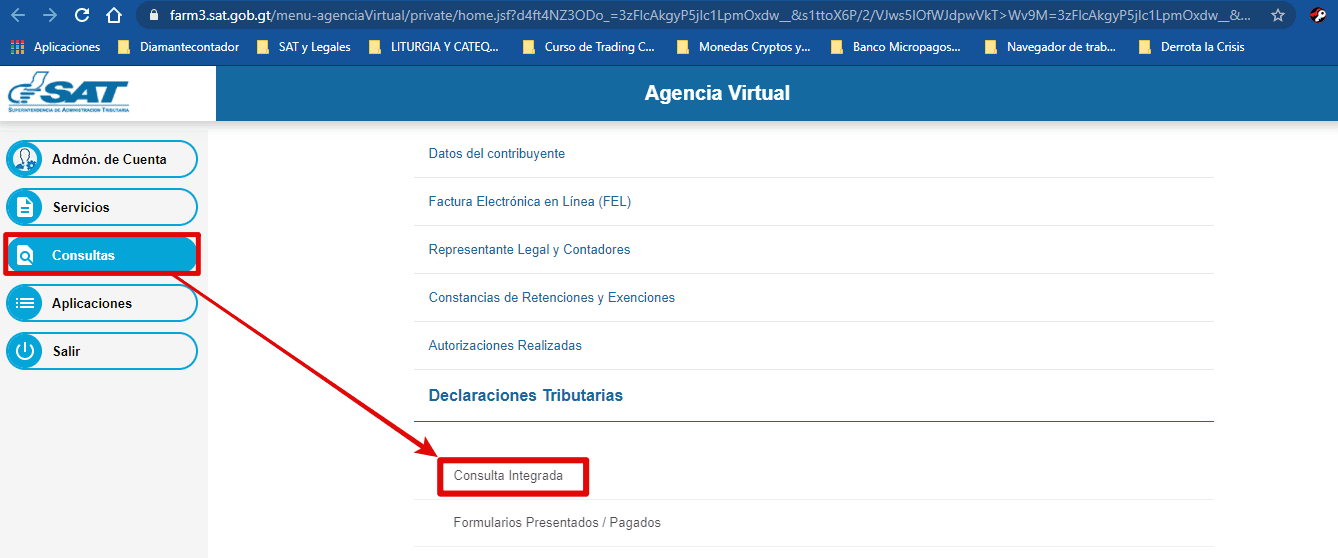Viewport: 1338px width, 558px height.
Task: Open Factura Electrónica en Línea (FEL)
Action: click(530, 202)
